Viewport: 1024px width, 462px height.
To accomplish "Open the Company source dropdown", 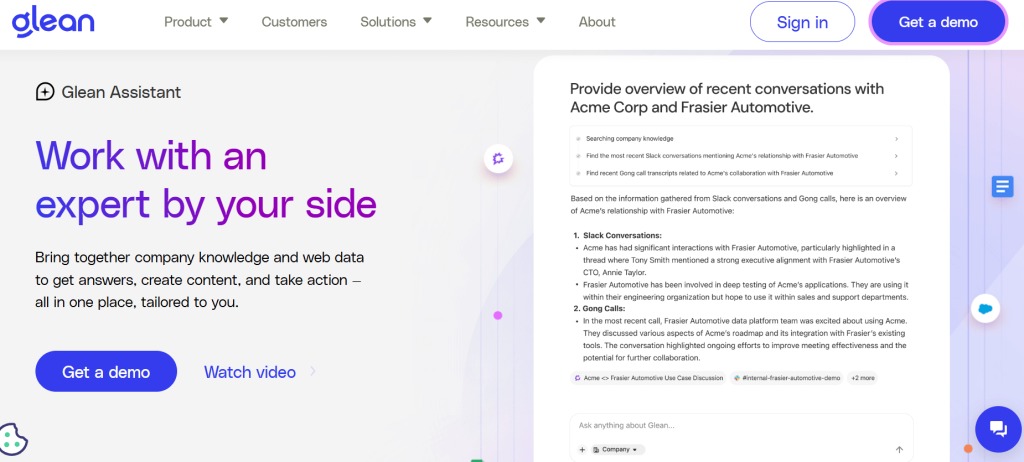I will (618, 450).
